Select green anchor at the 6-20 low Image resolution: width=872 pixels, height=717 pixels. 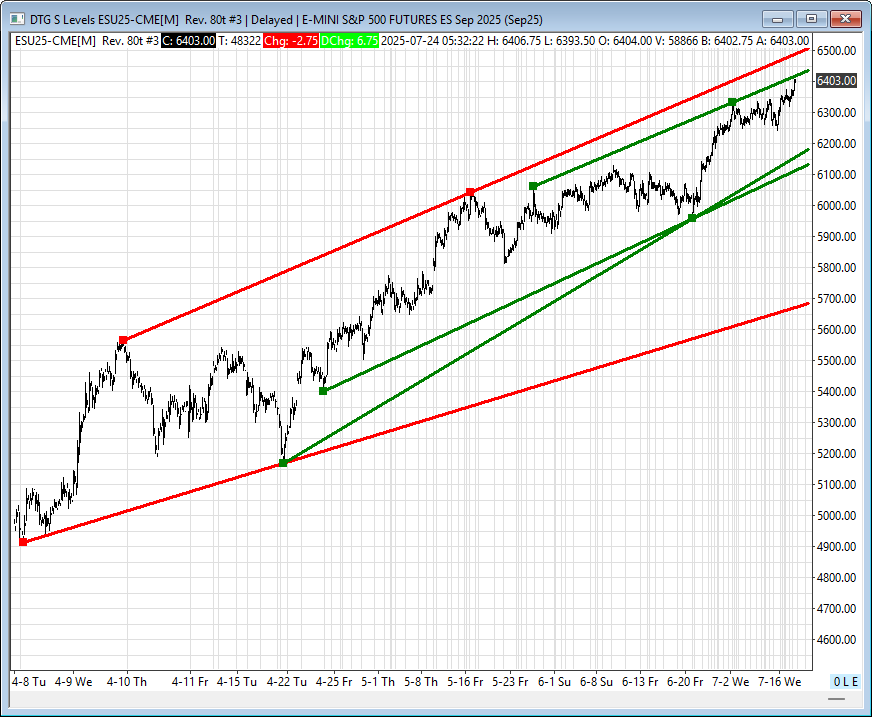(692, 219)
